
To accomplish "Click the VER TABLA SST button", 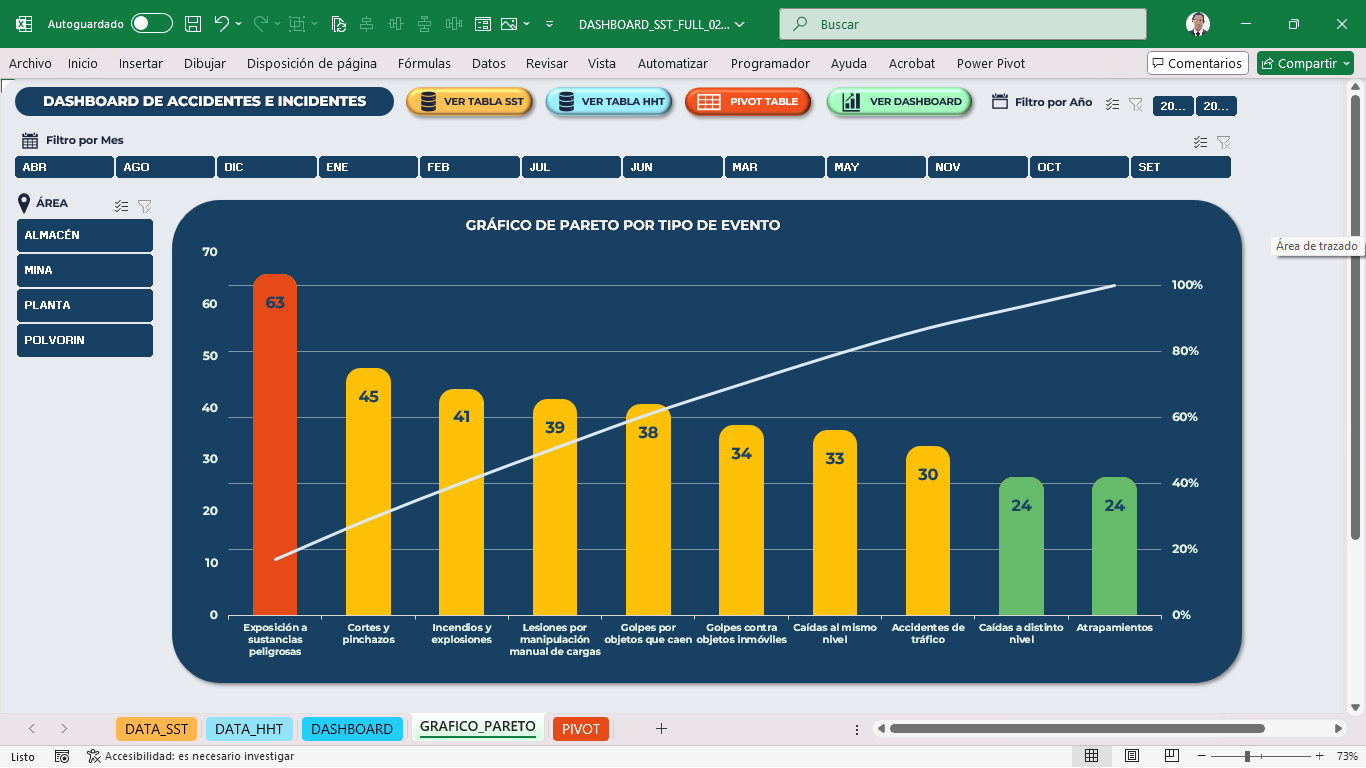I will [x=470, y=102].
